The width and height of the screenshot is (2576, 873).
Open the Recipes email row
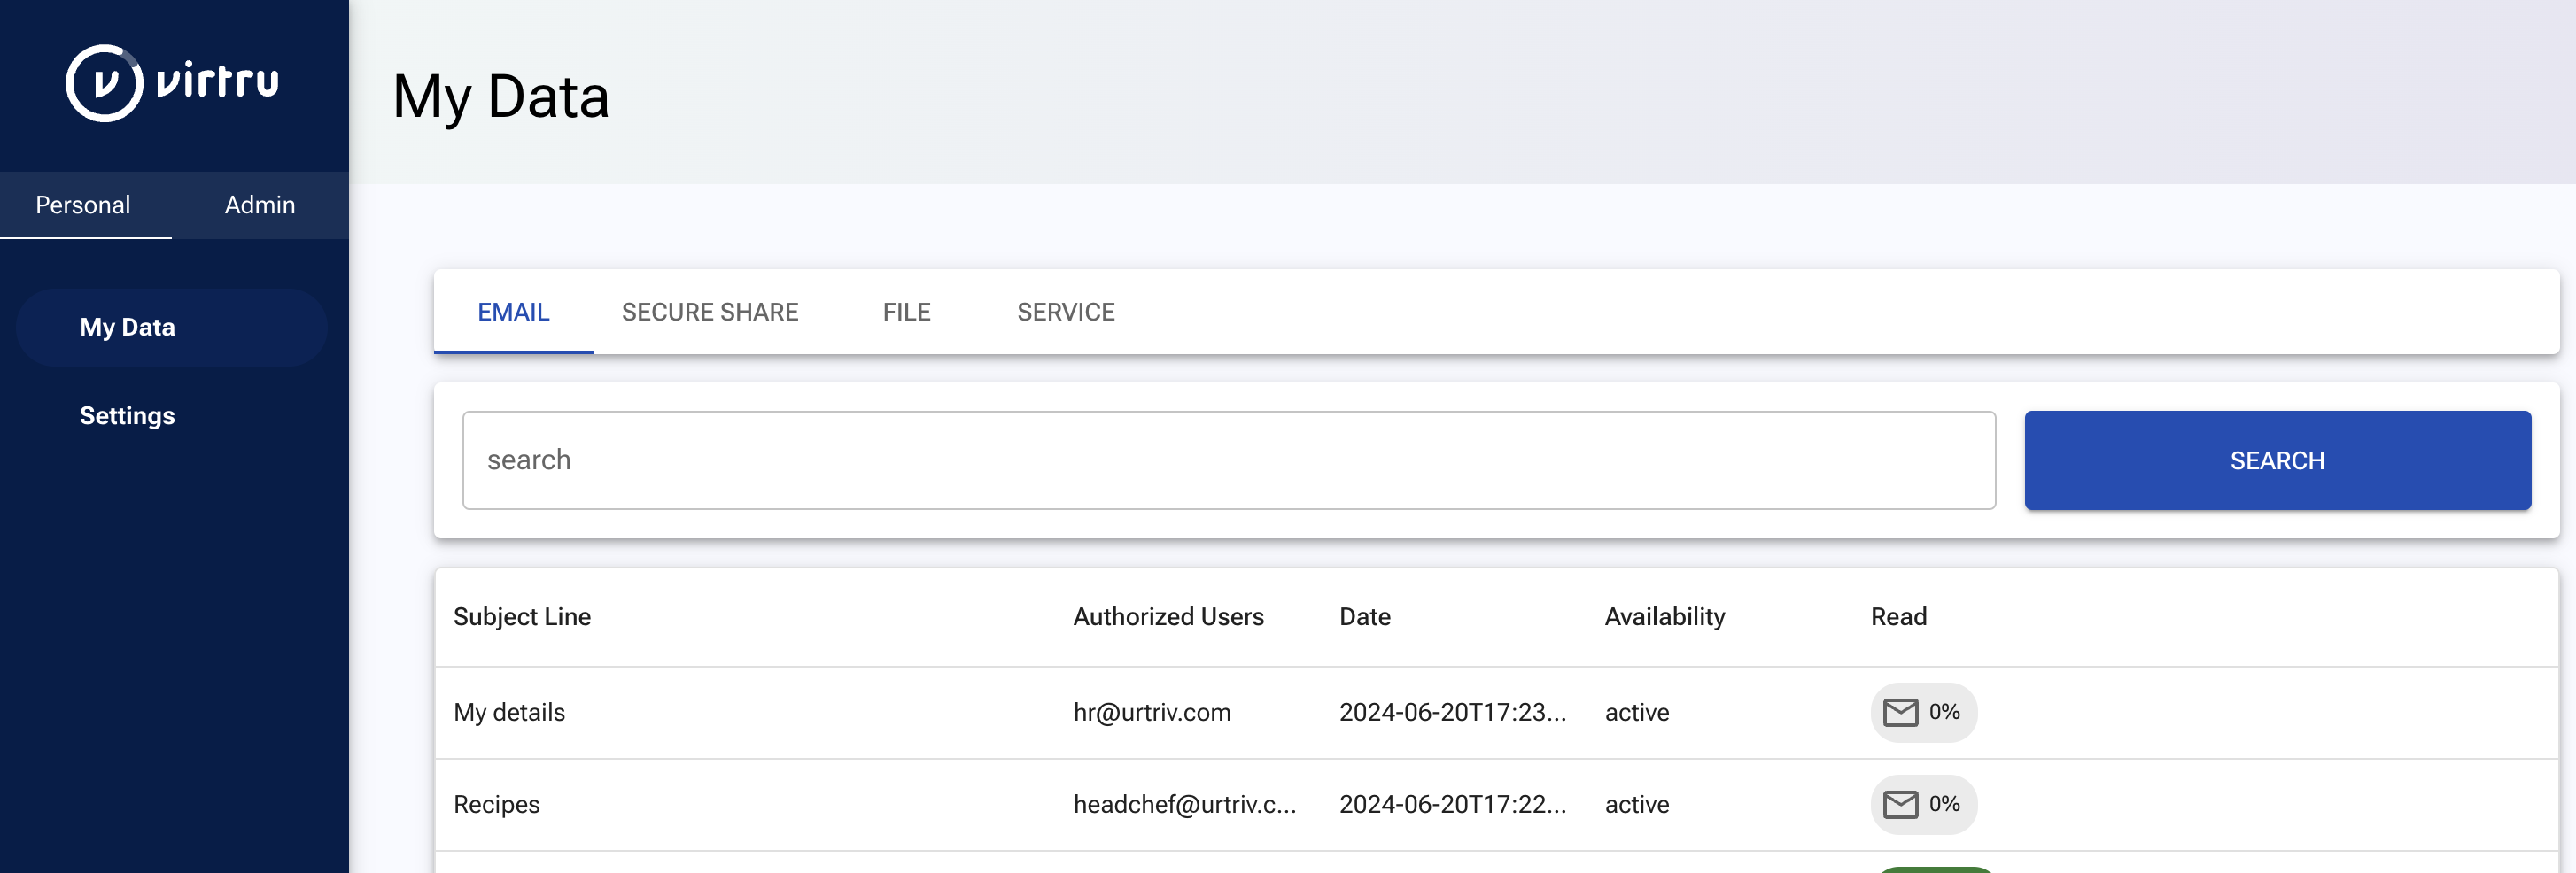tap(1496, 805)
